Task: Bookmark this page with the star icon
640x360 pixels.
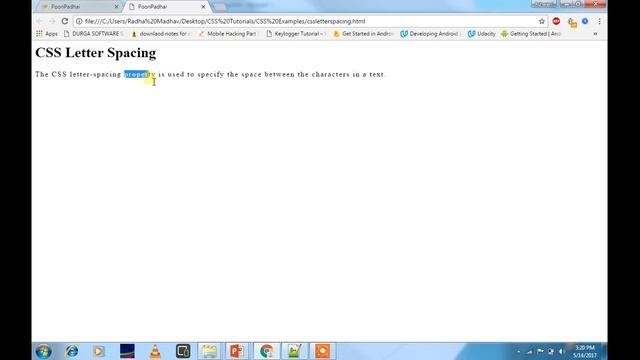Action: coord(542,21)
